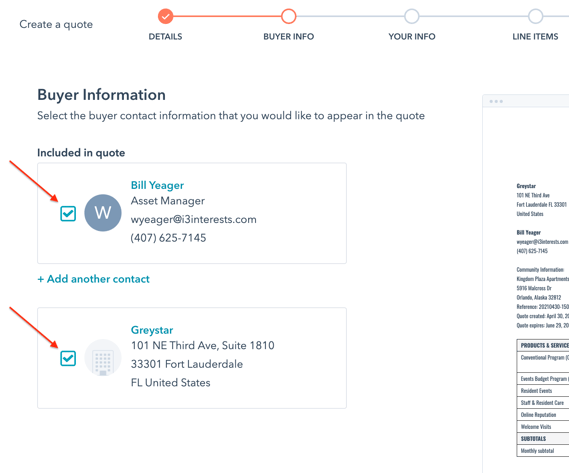Click the Line Items step circle
Screen dimensions: 569x473
tap(535, 16)
